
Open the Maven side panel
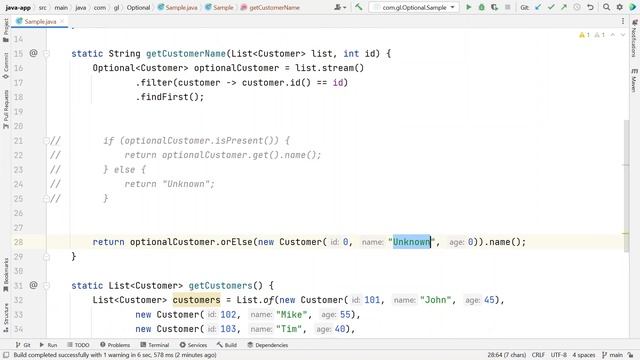coord(634,80)
